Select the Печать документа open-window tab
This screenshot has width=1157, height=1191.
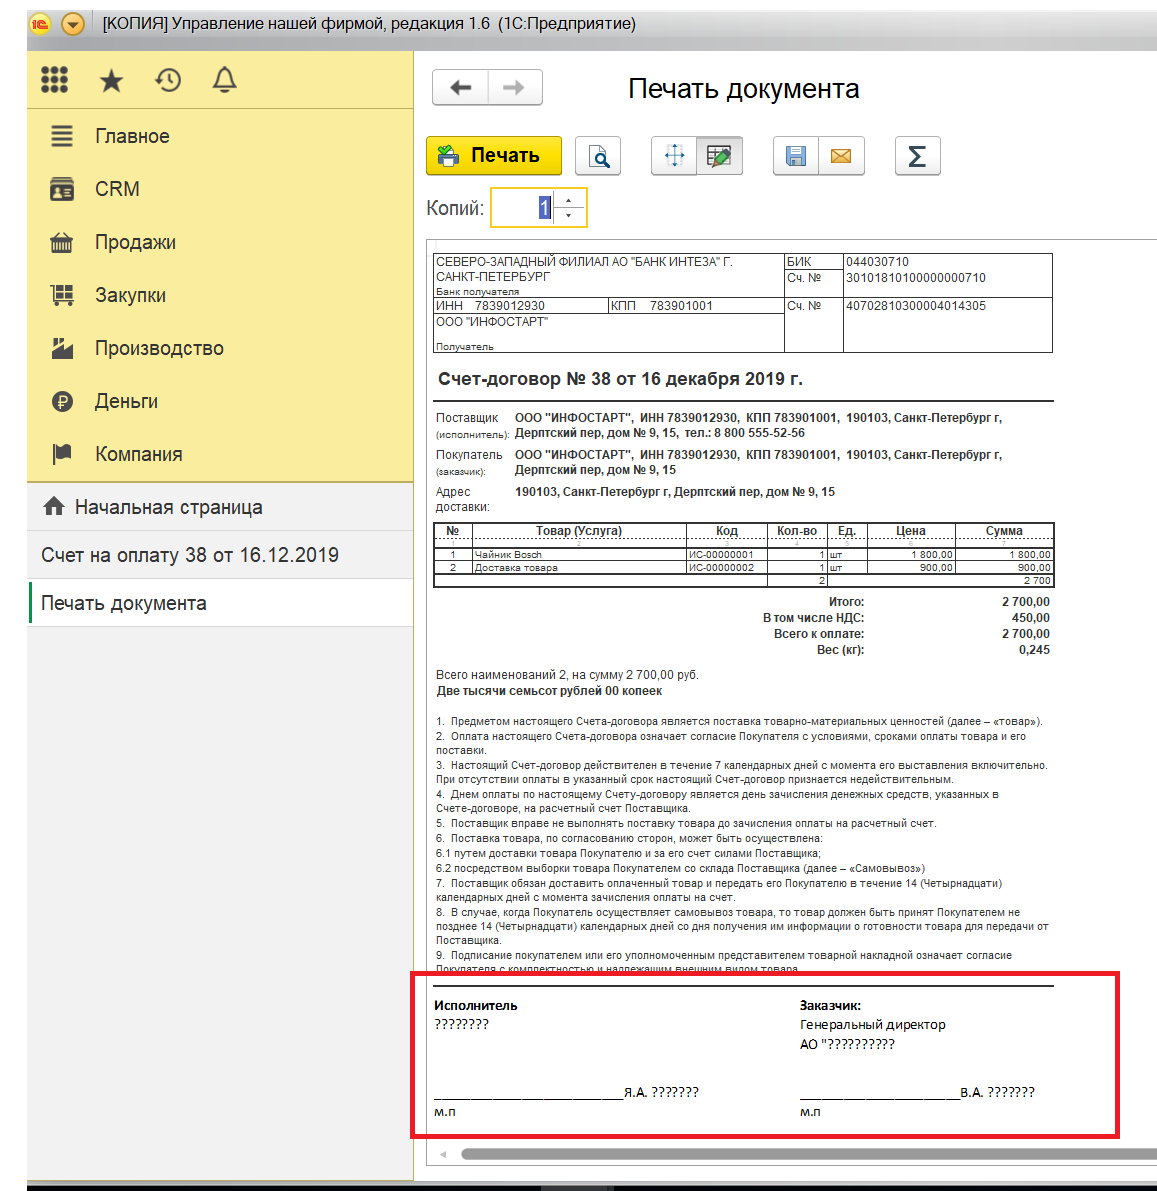pyautogui.click(x=220, y=603)
